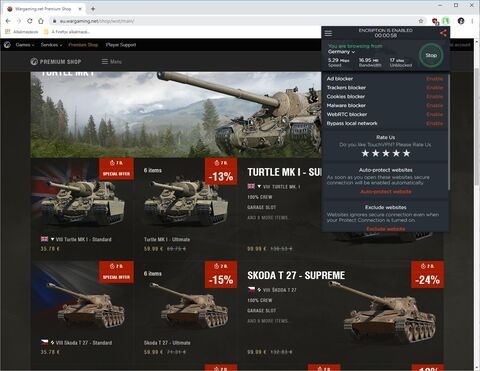This screenshot has height=371, width=480.
Task: Click the 35.78 € Turtle Standard price
Action: pyautogui.click(x=50, y=248)
